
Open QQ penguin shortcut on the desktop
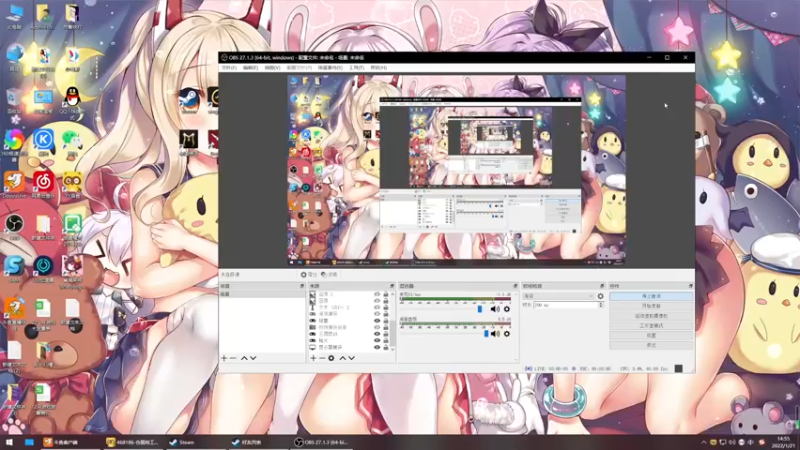pos(72,101)
